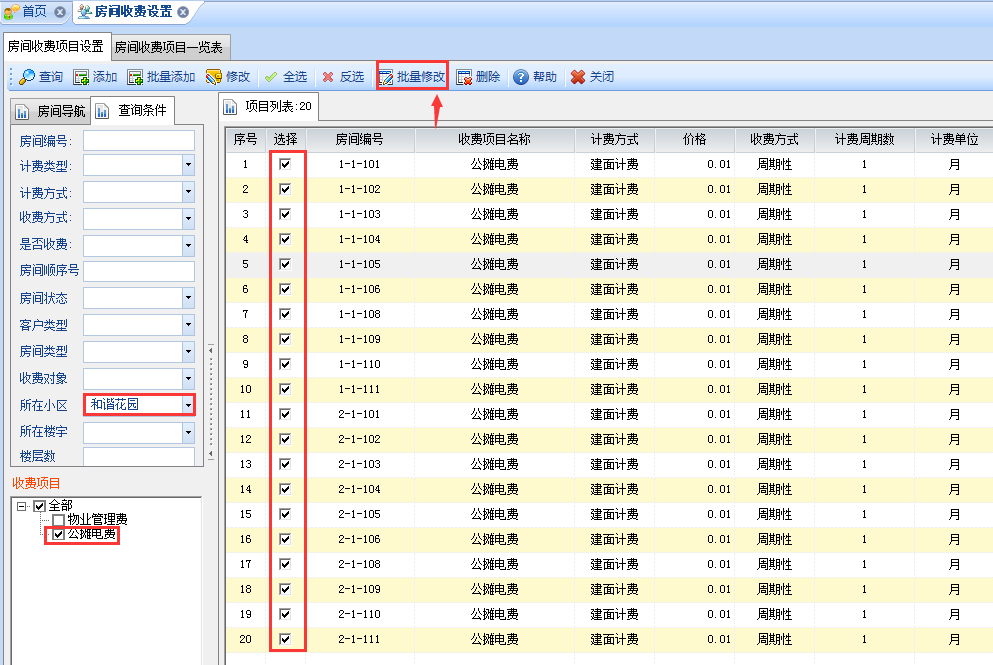993x665 pixels.
Task: Uncheck the checkbox for room 2-1-105
Action: (x=285, y=514)
